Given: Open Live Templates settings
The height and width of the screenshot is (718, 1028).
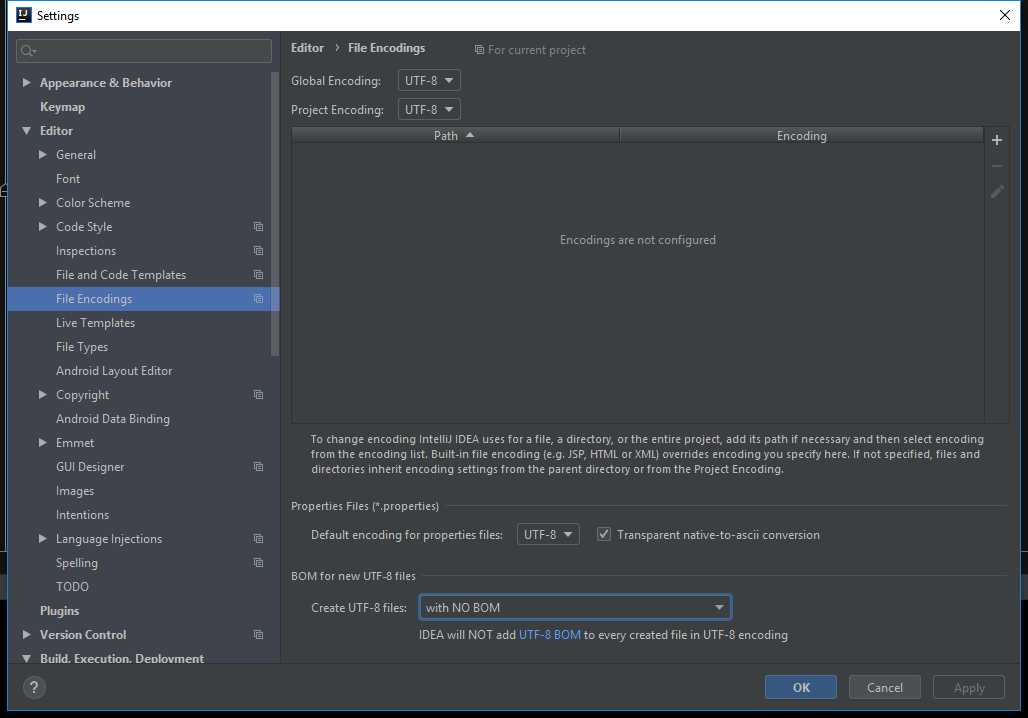Looking at the screenshot, I should [x=95, y=323].
